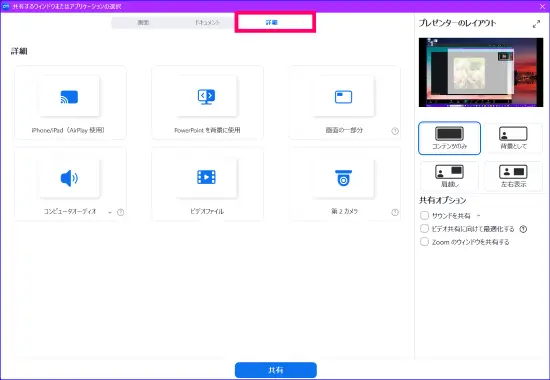Open the dropdown arrow beside サウンドを共有
Image resolution: width=550 pixels, height=380 pixels.
pos(478,215)
